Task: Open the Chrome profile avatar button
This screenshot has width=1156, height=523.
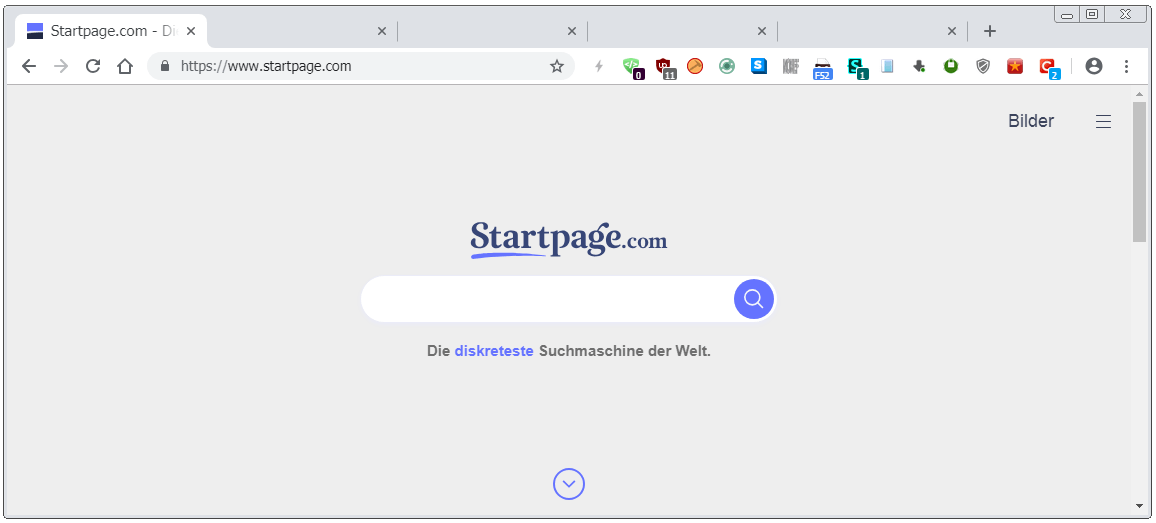Action: coord(1094,66)
